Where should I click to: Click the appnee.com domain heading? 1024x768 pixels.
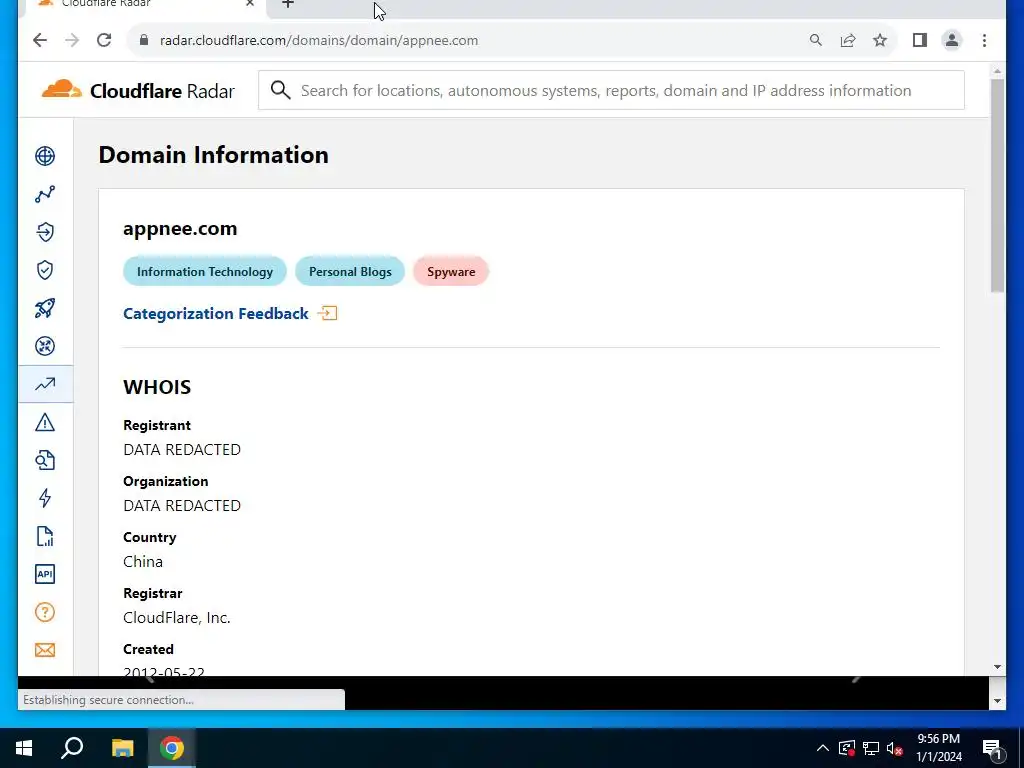coord(180,229)
